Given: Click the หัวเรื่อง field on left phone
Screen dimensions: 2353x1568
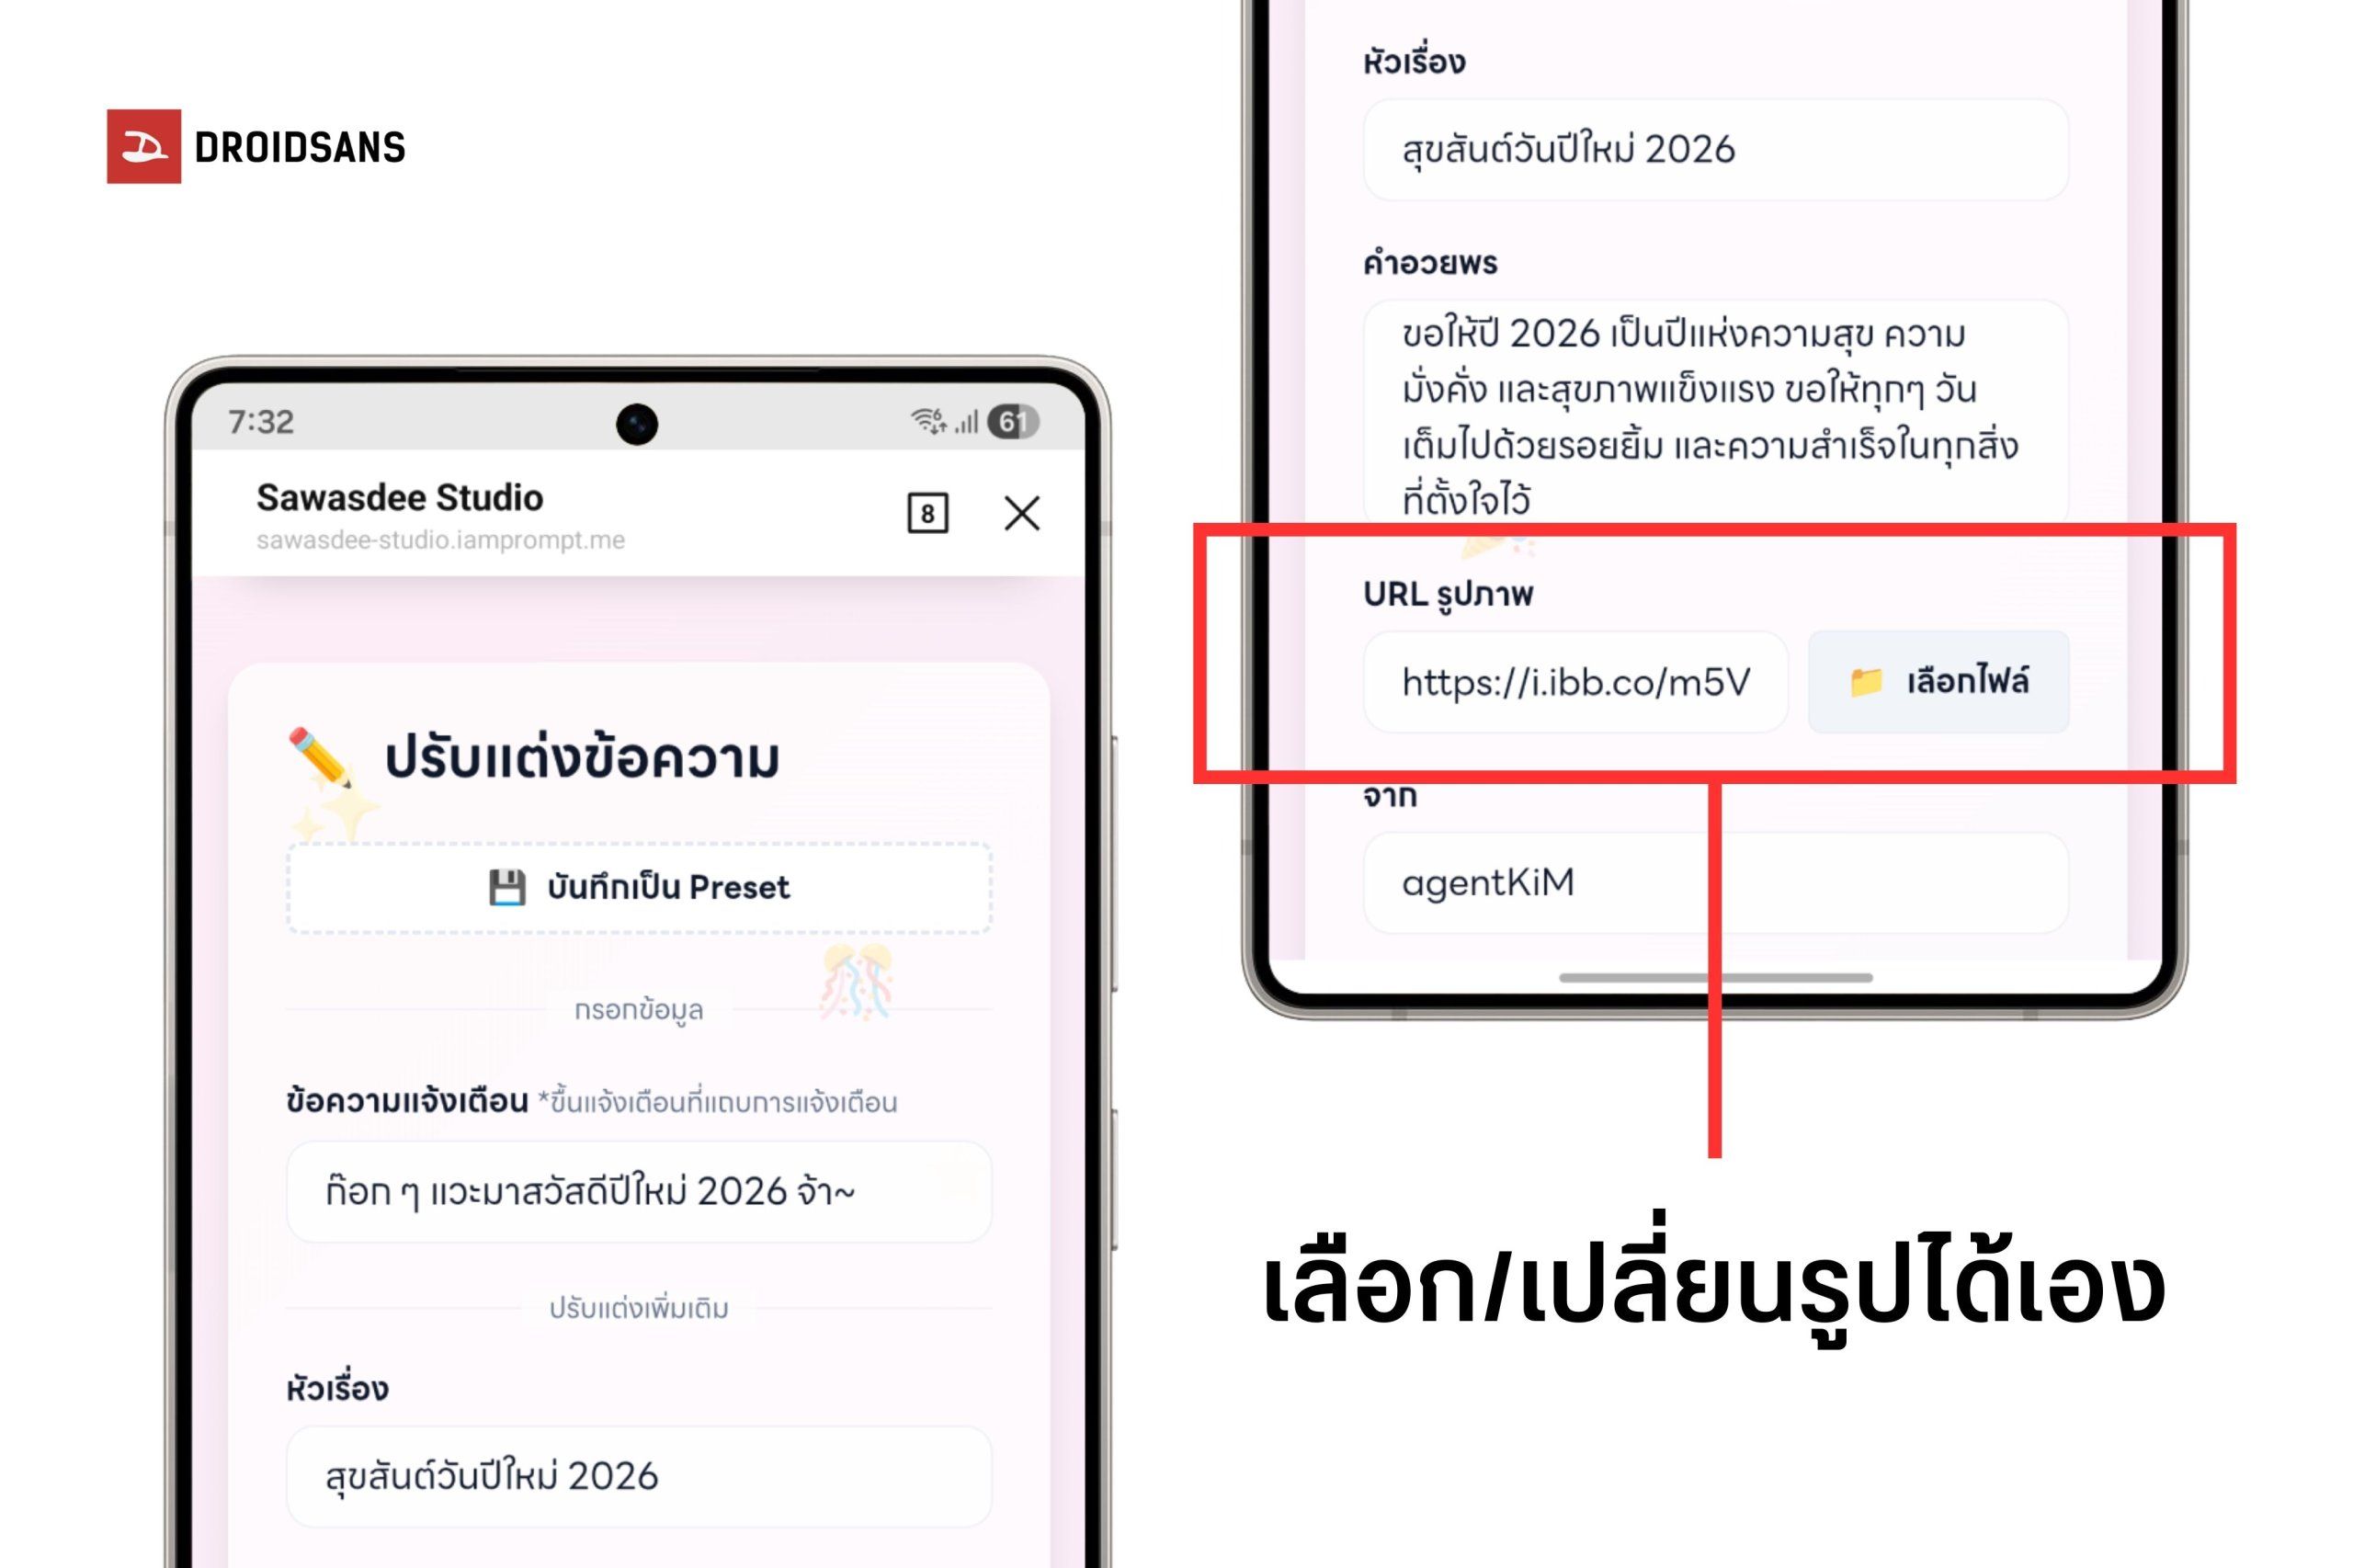Looking at the screenshot, I should click(x=638, y=1476).
